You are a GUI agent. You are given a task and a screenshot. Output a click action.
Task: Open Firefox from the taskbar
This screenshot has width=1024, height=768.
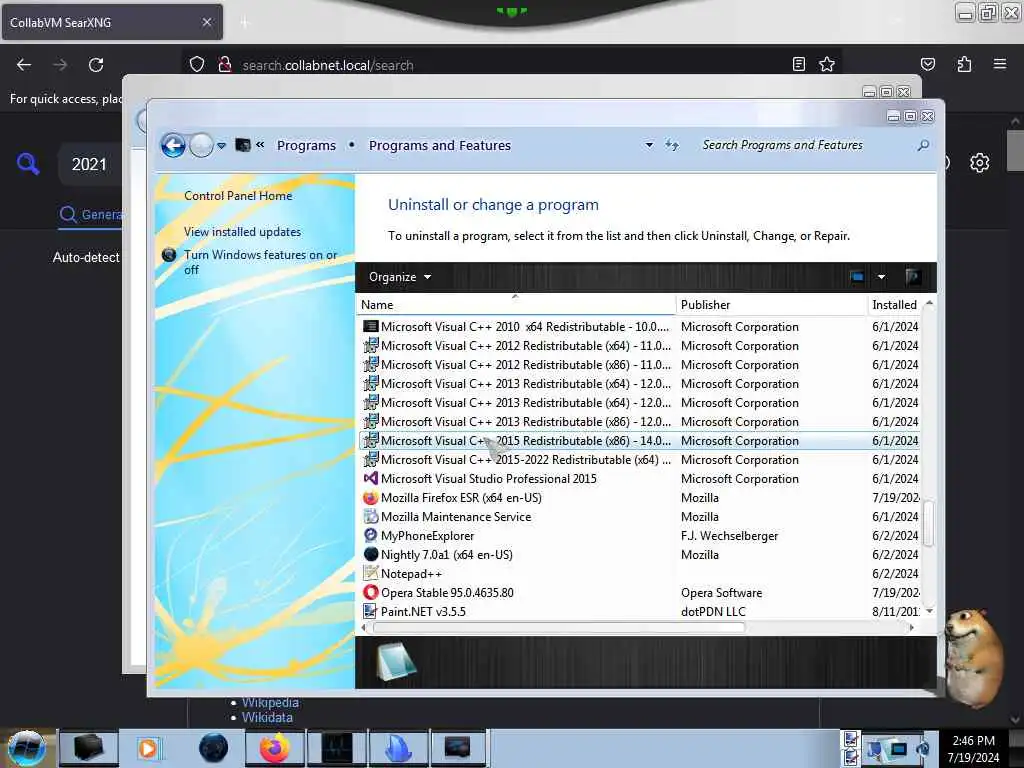(275, 748)
